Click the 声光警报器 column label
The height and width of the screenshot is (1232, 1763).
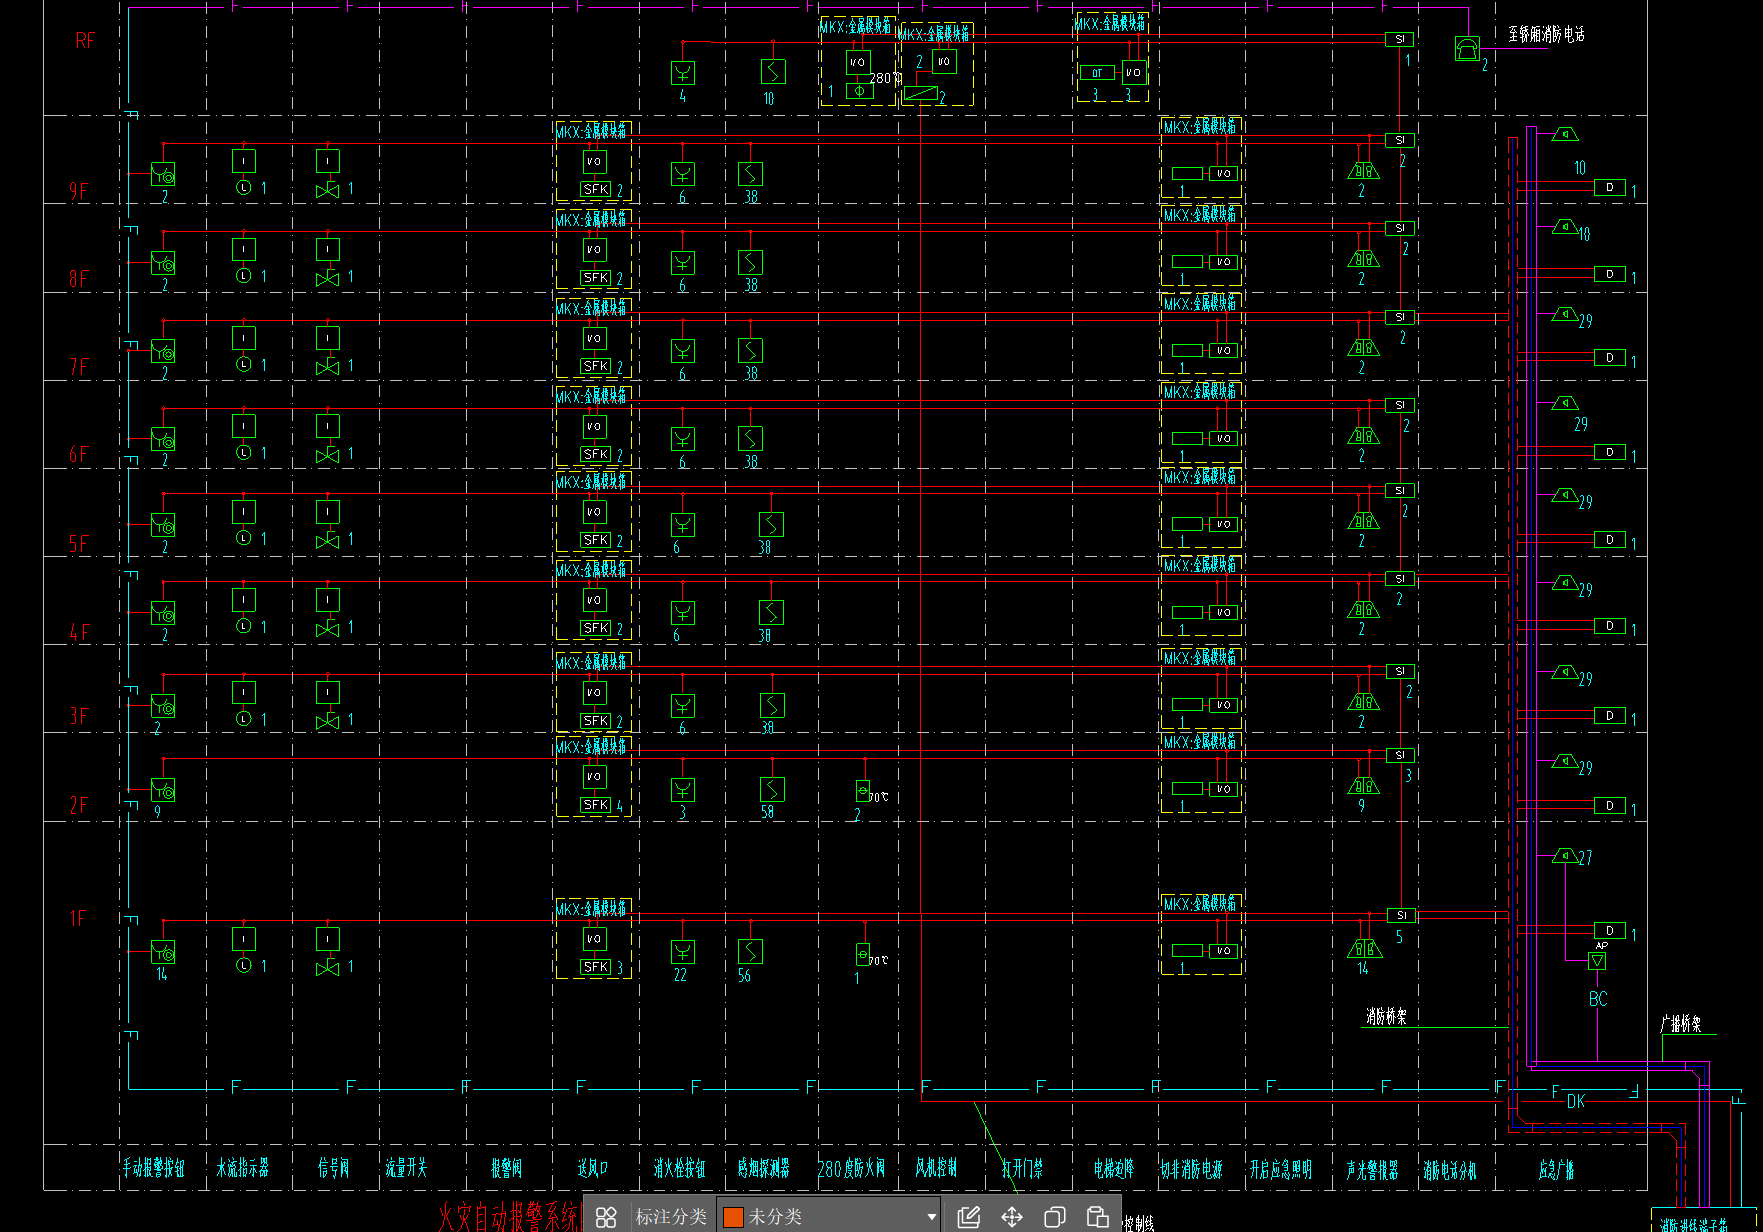click(1373, 1168)
